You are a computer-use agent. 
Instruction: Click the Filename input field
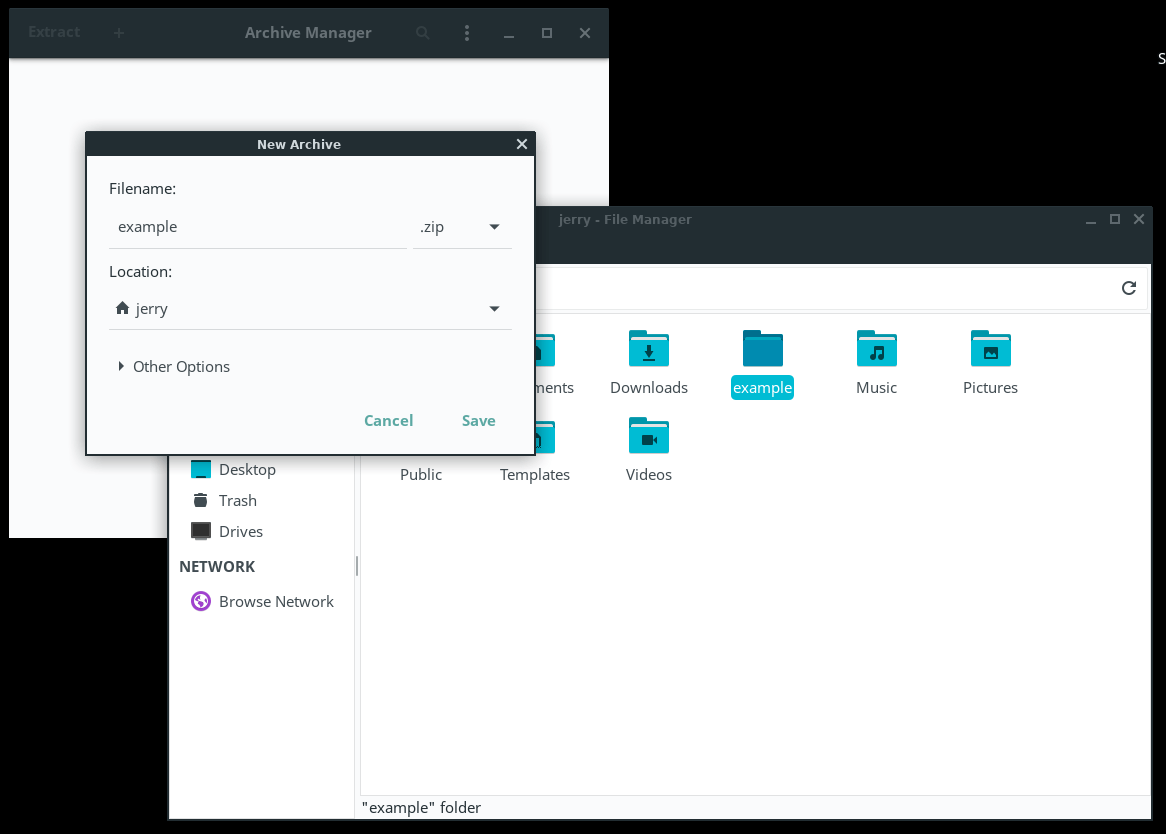pyautogui.click(x=257, y=227)
